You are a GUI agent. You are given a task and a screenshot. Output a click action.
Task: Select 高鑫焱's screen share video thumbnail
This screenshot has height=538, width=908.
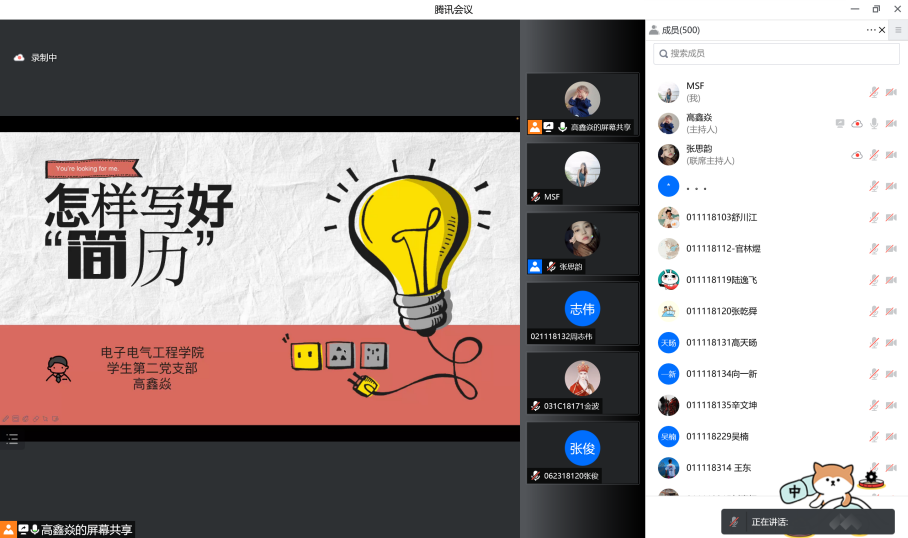582,100
